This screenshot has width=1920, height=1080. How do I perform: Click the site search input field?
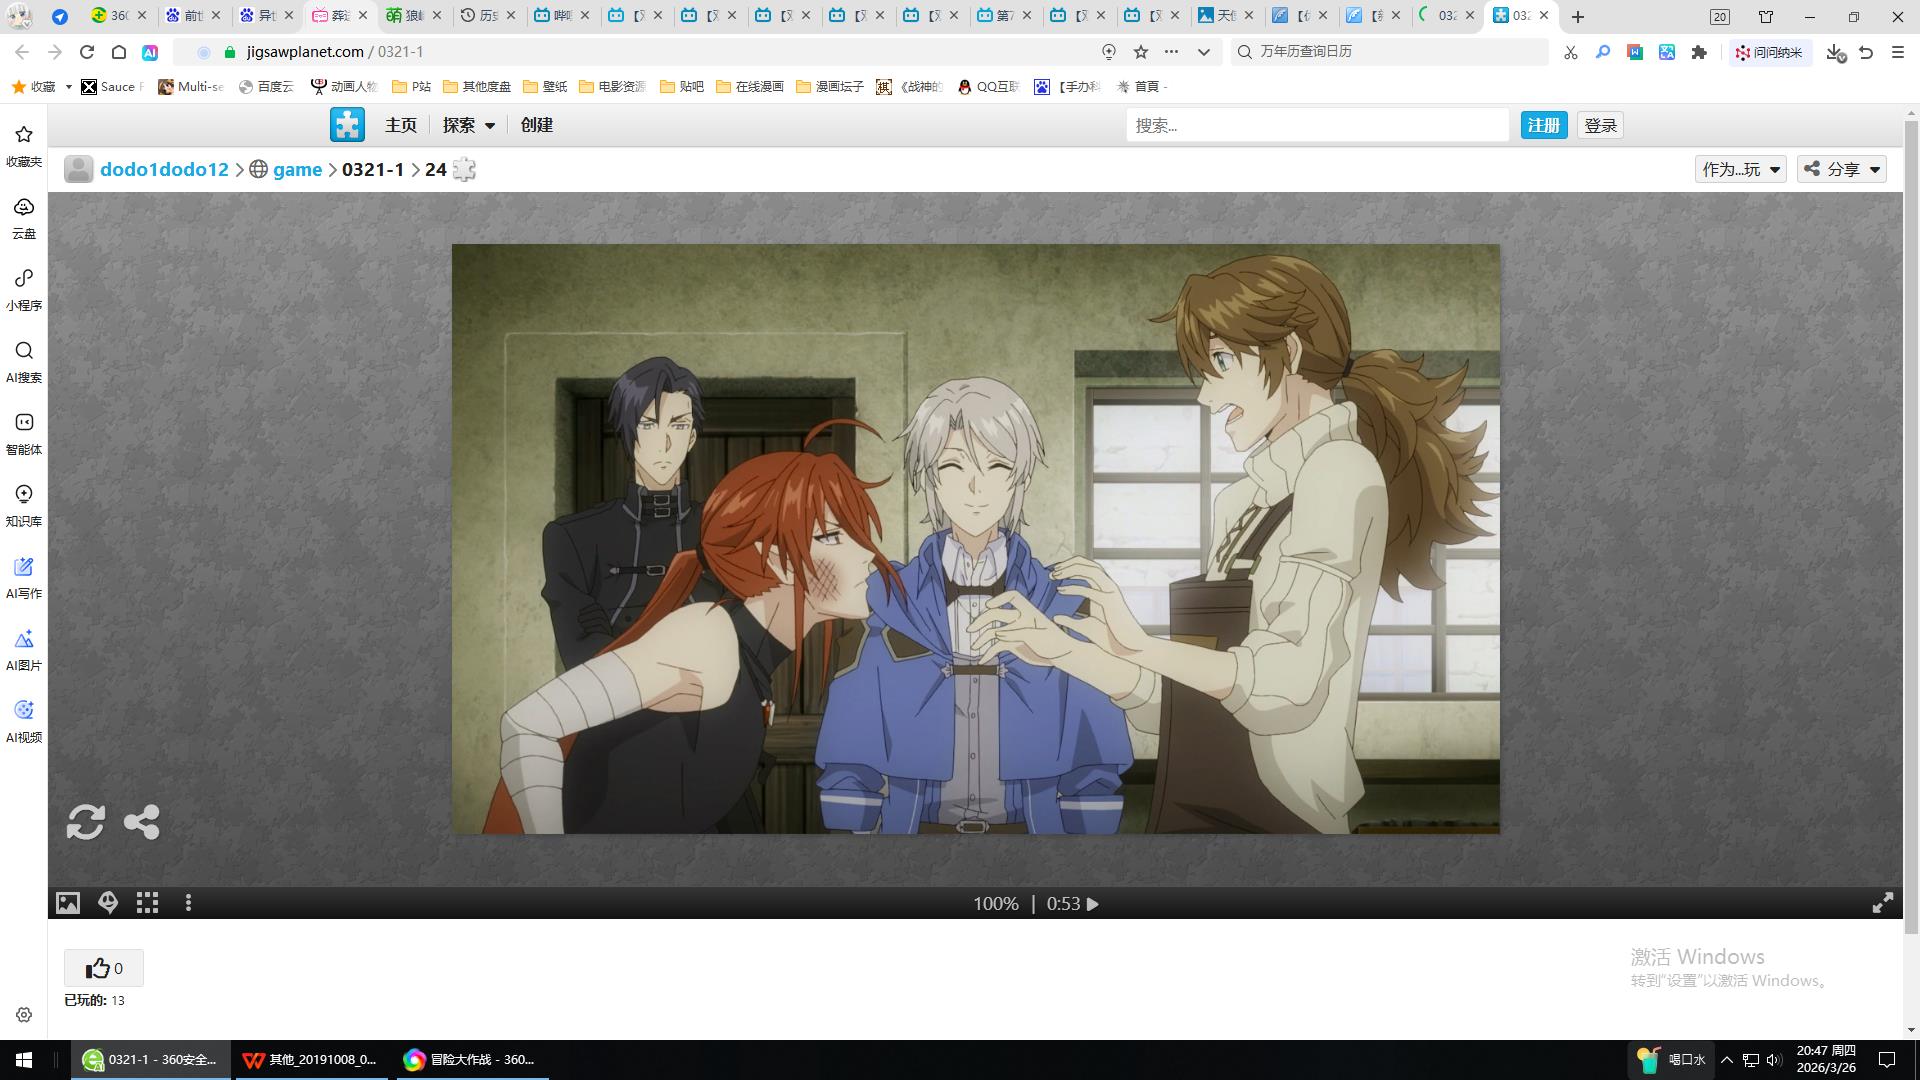[1316, 125]
